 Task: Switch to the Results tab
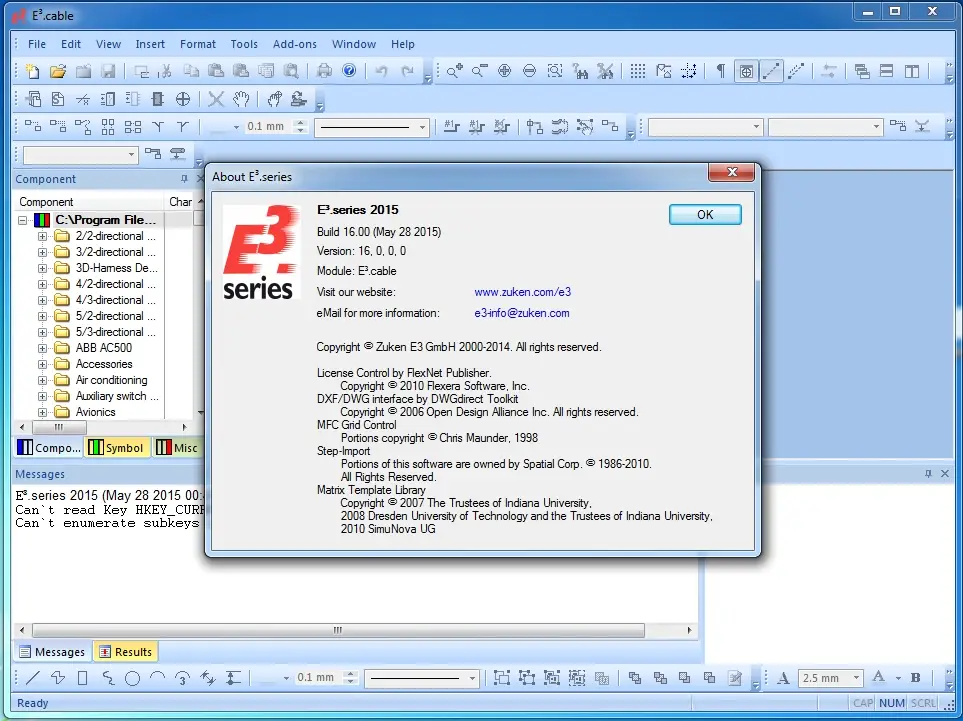tap(125, 652)
